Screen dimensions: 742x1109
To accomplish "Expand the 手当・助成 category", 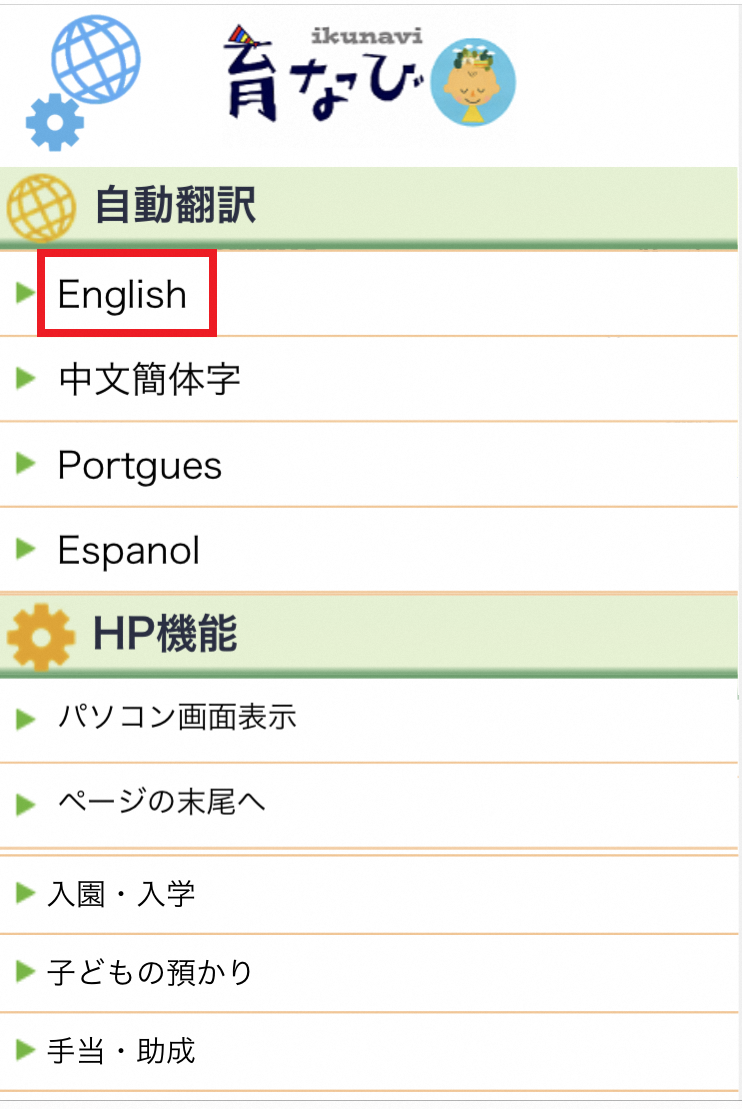I will tap(121, 1050).
